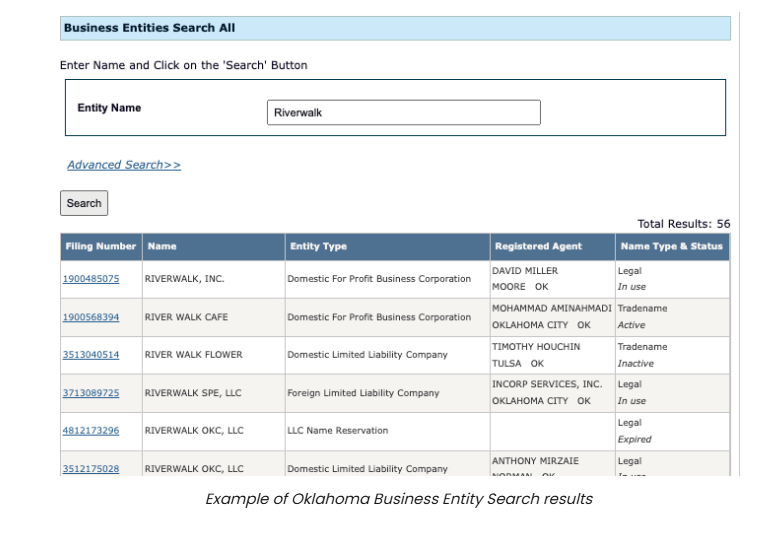This screenshot has width=762, height=537.
Task: Open filing number 1900568394
Action: 91,317
